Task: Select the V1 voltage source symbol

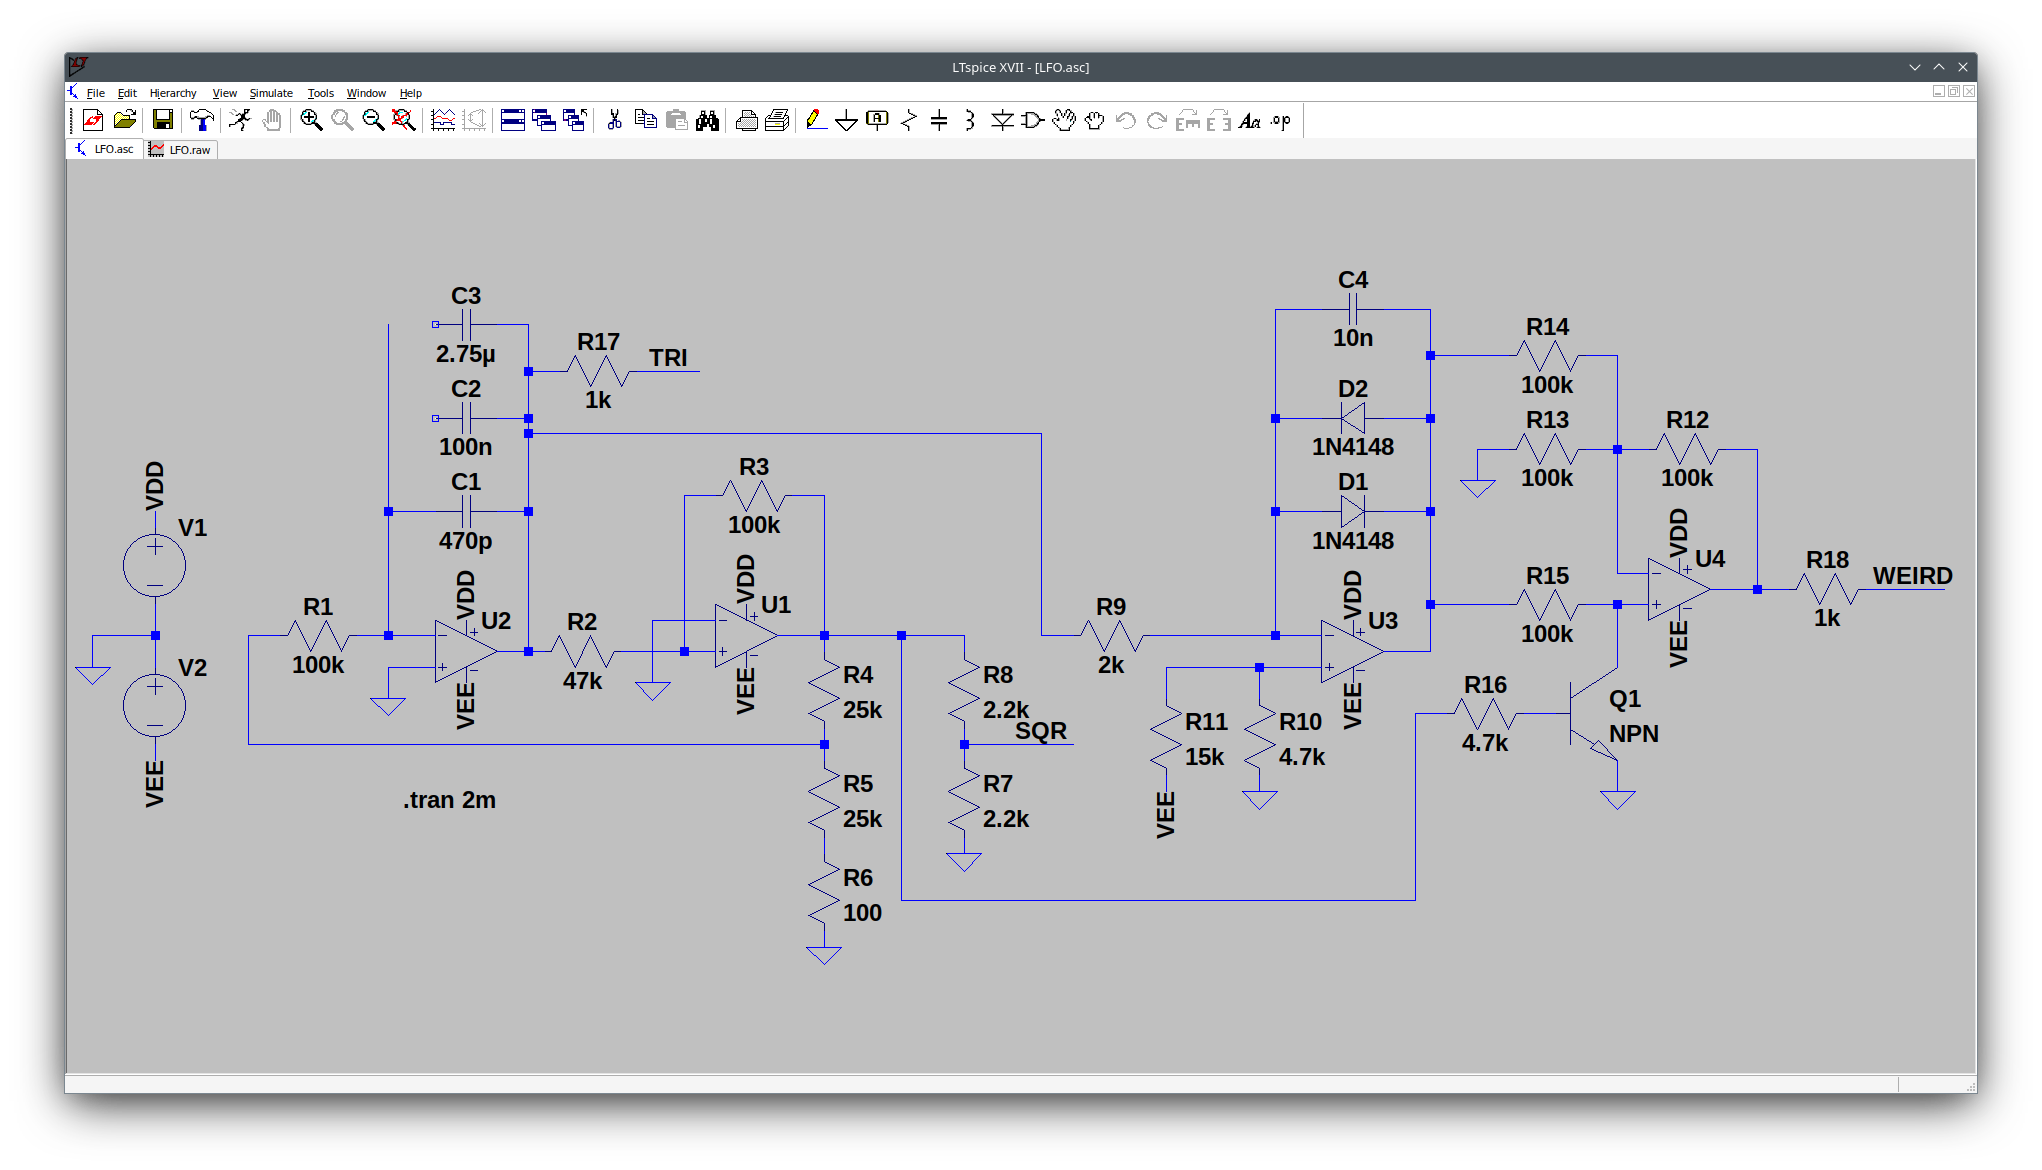Action: pos(154,566)
